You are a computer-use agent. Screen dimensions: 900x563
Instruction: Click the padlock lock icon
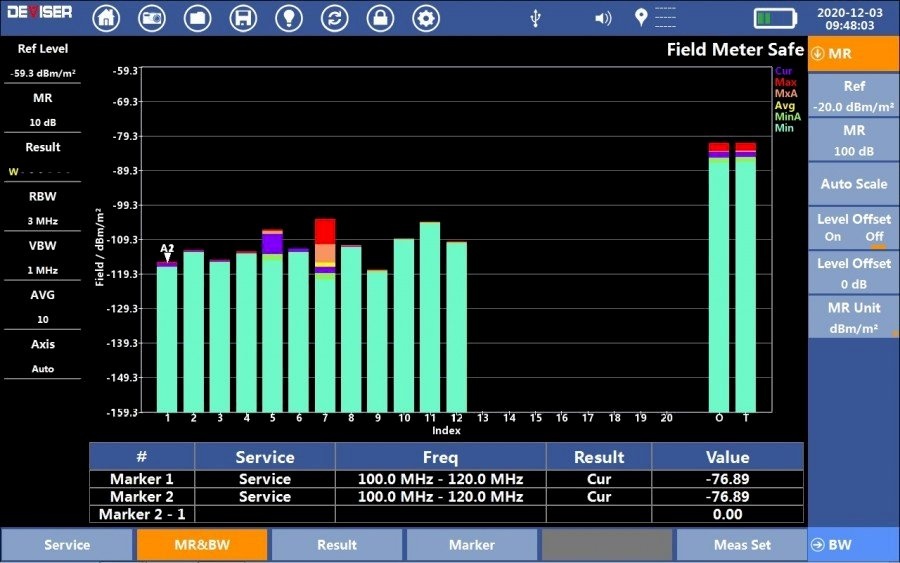380,18
